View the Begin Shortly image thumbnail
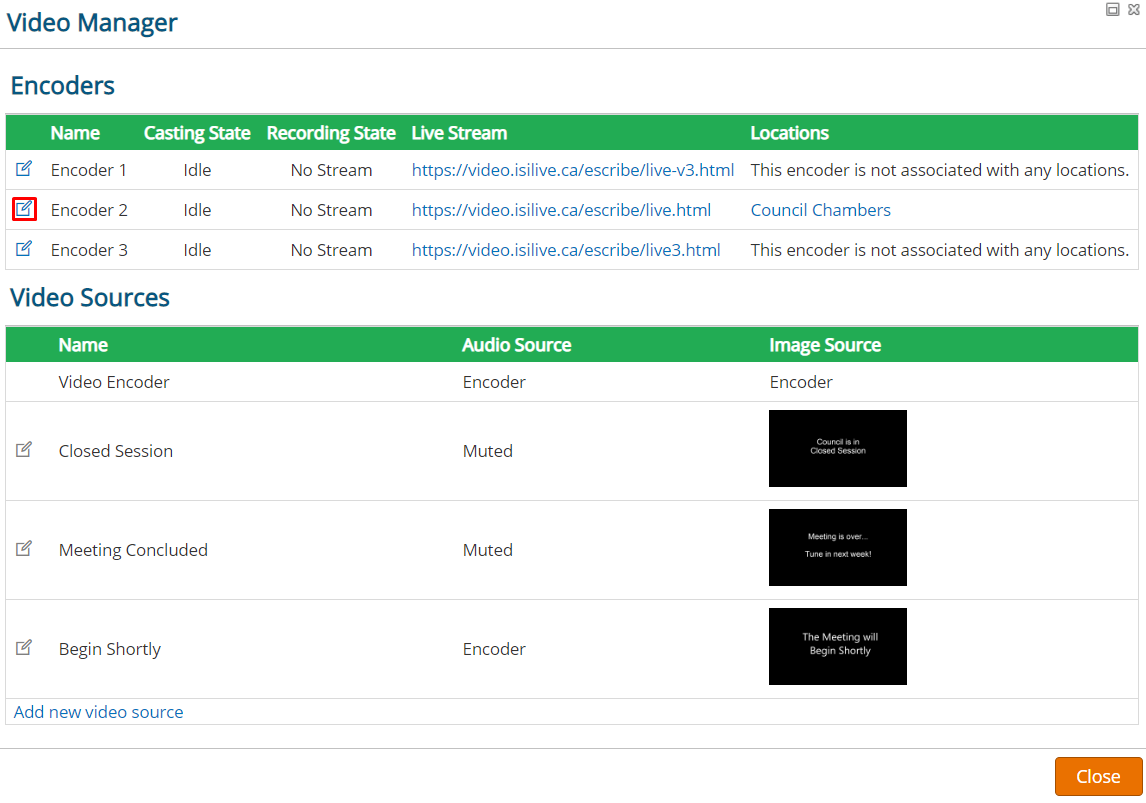Screen dimensions: 1146x803 [838, 647]
